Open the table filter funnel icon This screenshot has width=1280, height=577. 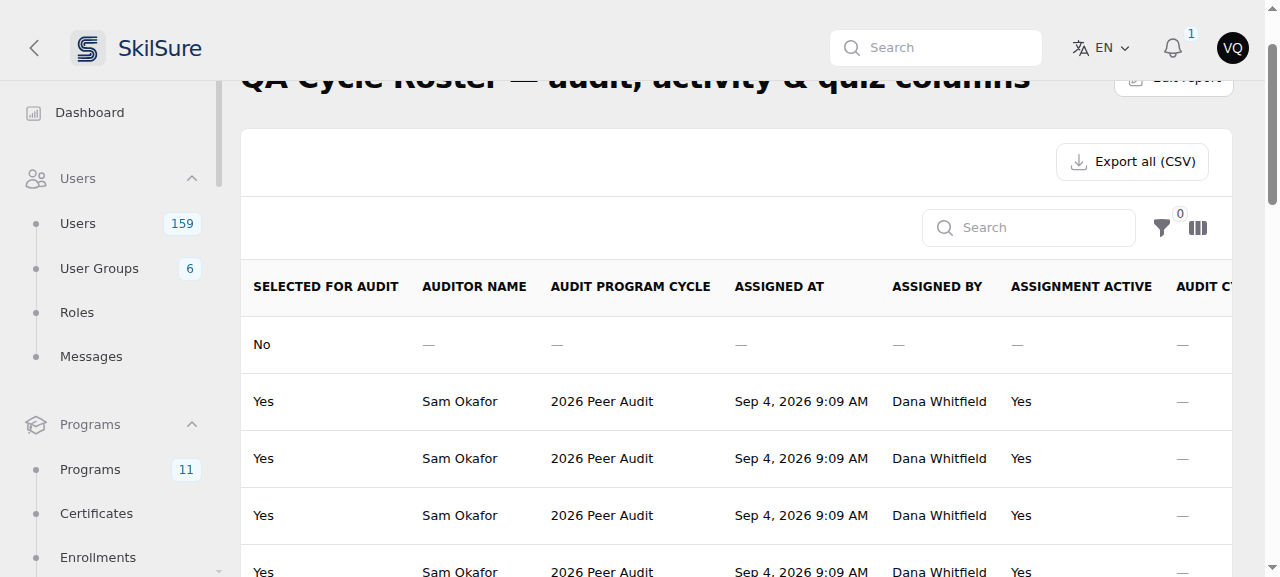tap(1161, 228)
